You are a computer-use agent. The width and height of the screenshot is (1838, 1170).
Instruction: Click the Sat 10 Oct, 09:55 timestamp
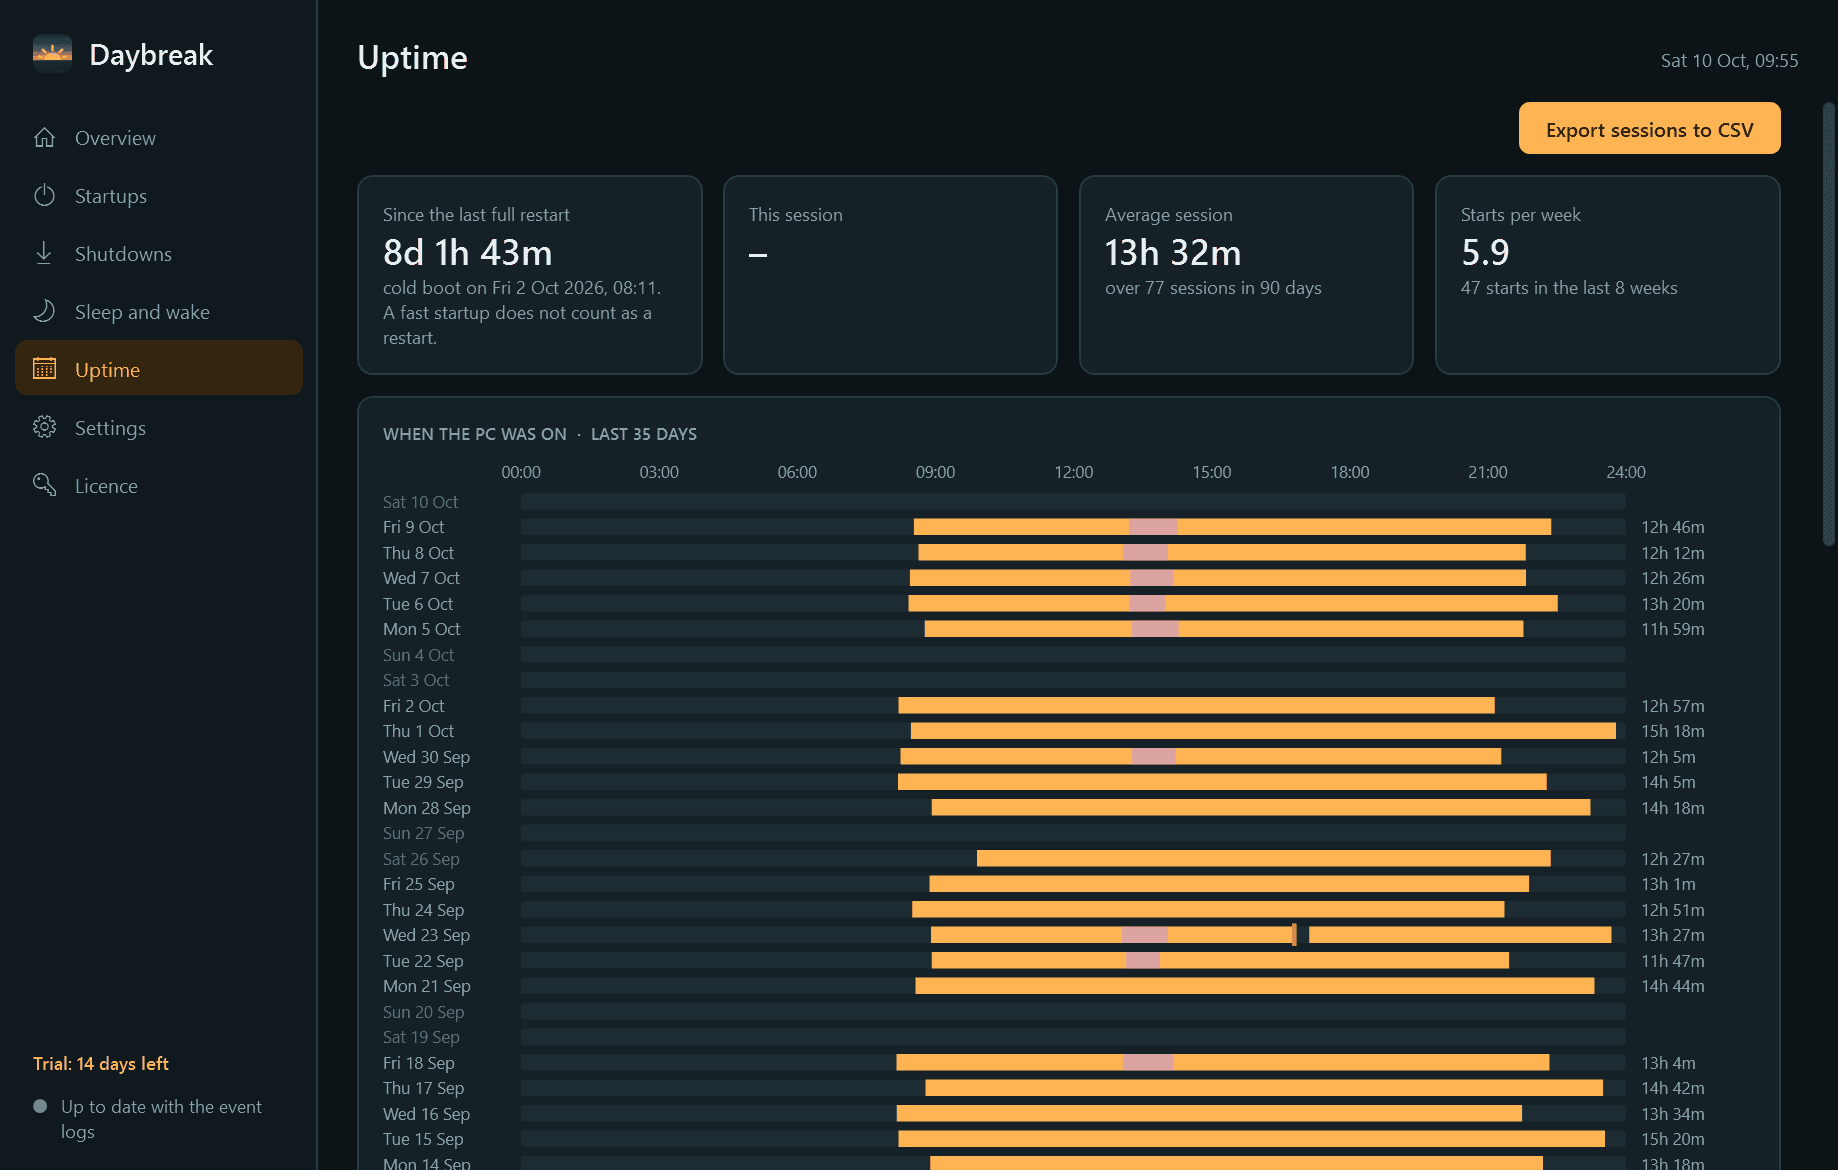[1729, 61]
